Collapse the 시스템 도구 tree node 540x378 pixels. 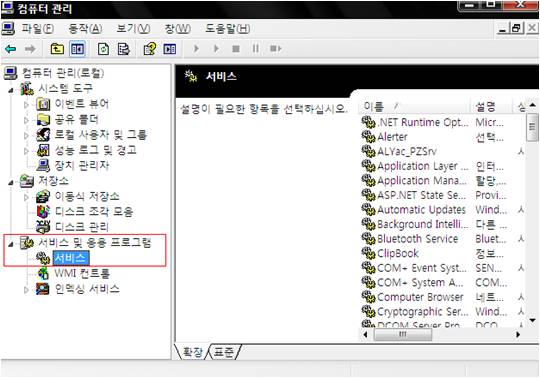pyautogui.click(x=11, y=90)
